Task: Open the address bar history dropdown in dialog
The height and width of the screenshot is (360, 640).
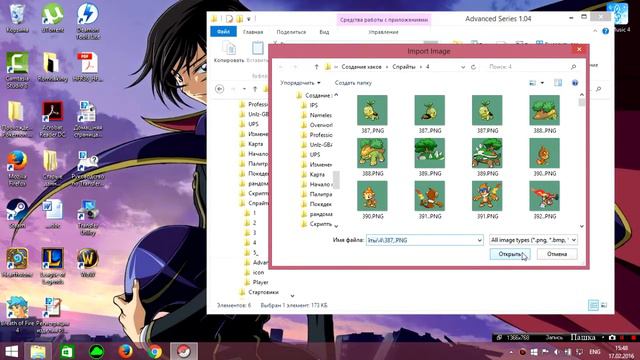Action: [463, 67]
